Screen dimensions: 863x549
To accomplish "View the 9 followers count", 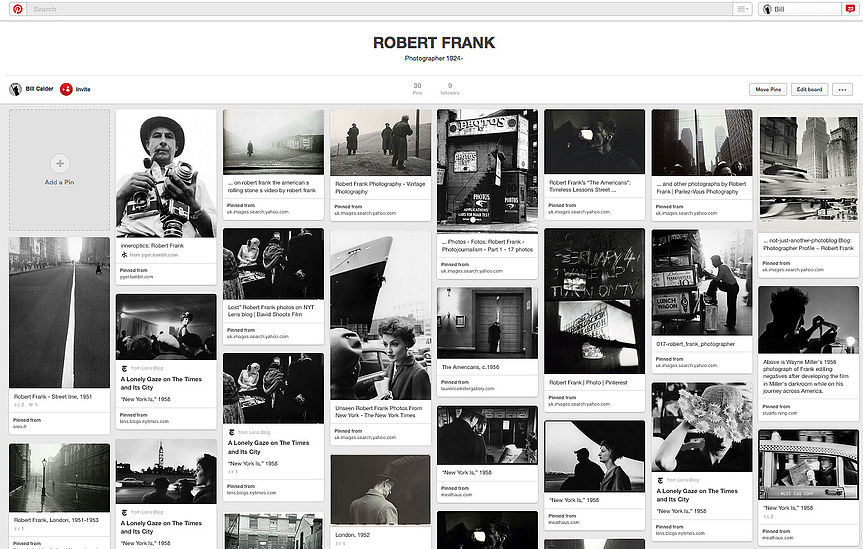I will (450, 89).
